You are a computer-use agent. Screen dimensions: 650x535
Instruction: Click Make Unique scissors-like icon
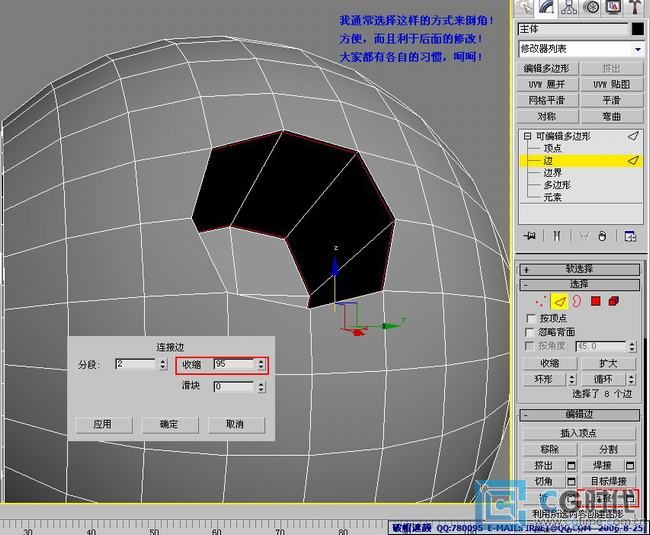coord(584,236)
